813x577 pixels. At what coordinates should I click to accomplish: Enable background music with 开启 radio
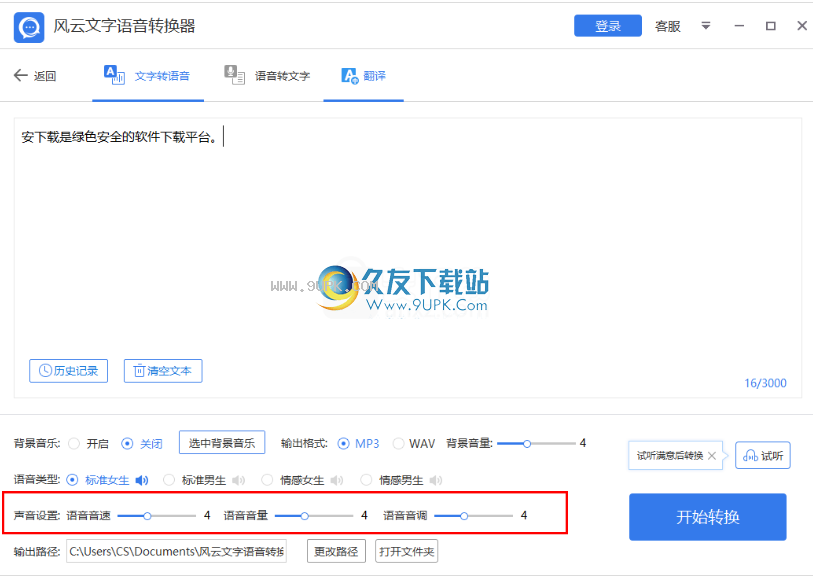pyautogui.click(x=74, y=444)
